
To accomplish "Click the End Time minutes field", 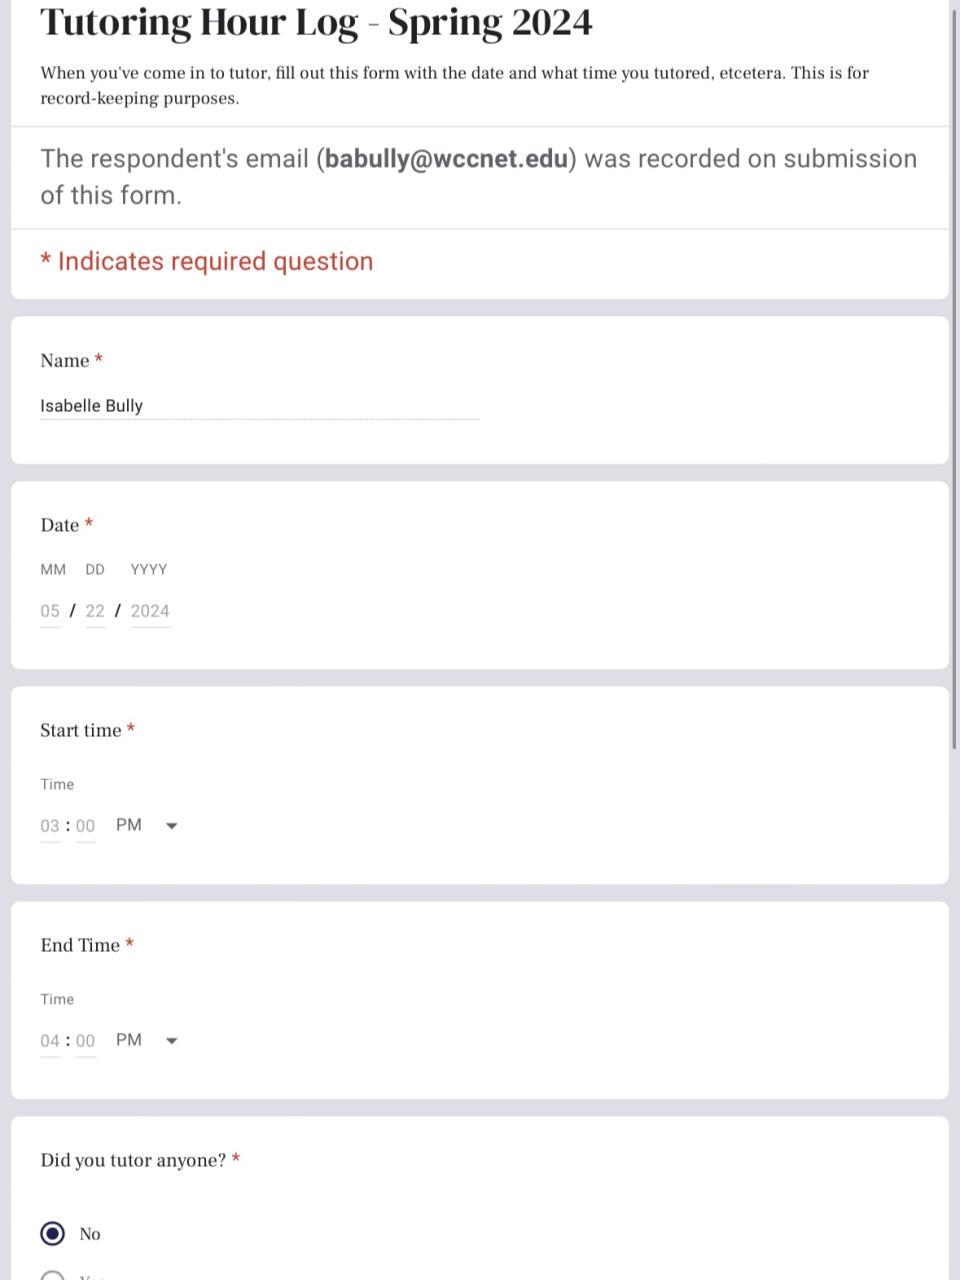I will point(86,1041).
